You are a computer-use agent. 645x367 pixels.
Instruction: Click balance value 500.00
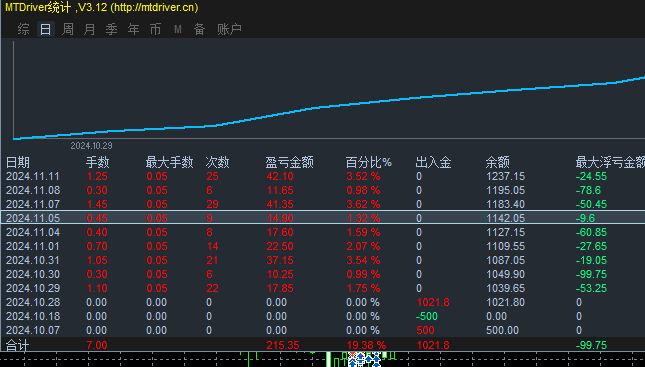pyautogui.click(x=502, y=330)
